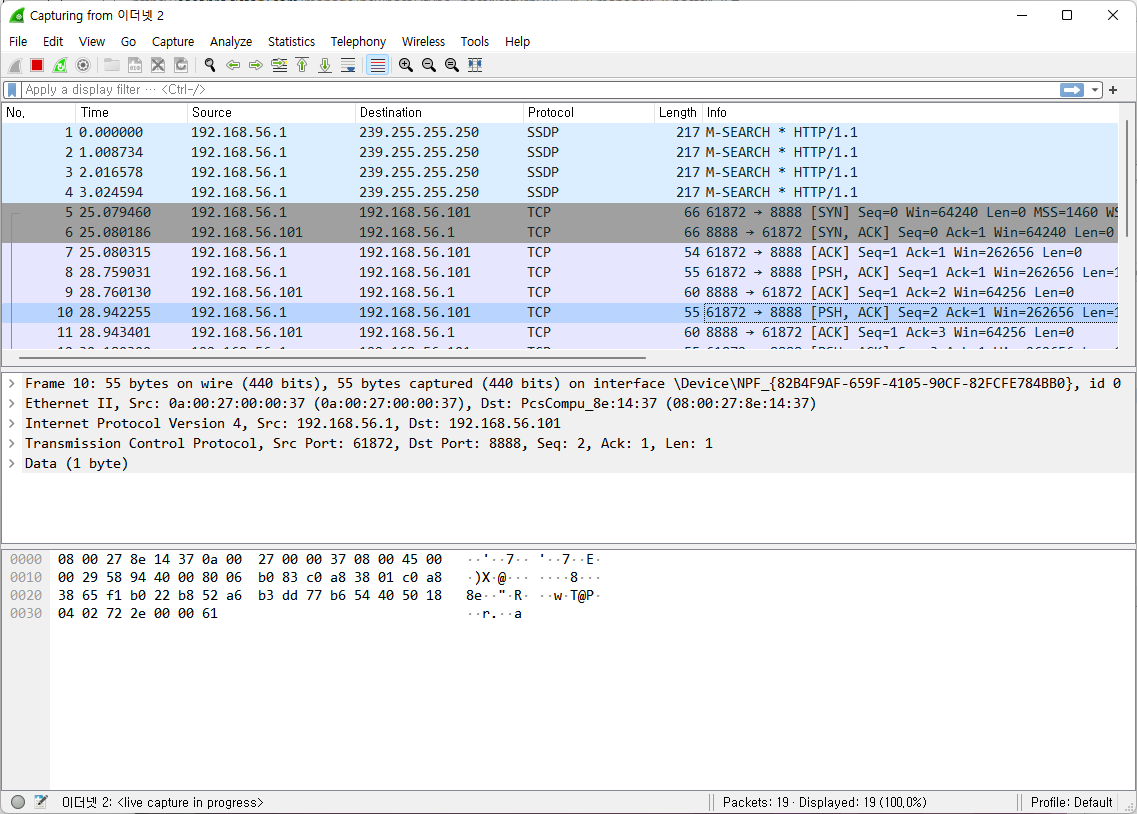The image size is (1137, 814).
Task: Select packet 5 TCP SYN row
Action: click(560, 212)
